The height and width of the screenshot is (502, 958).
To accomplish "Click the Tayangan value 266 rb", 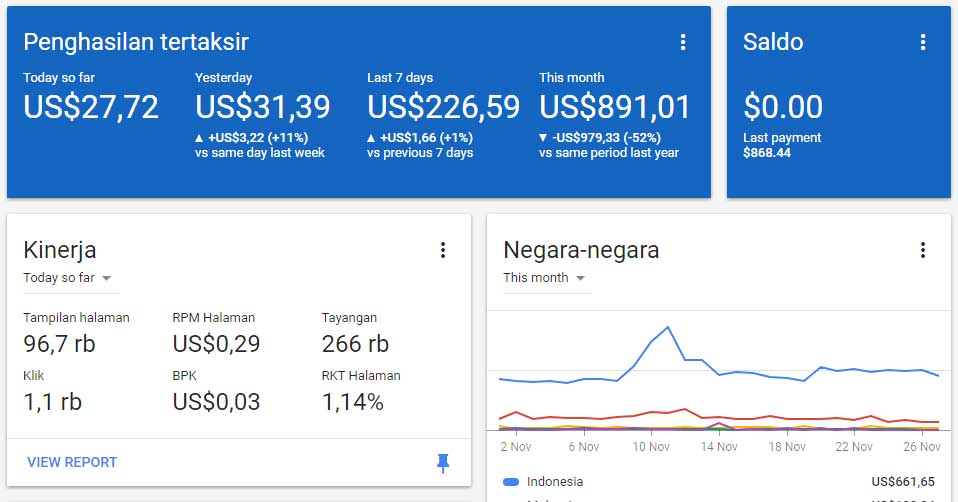I will 355,344.
